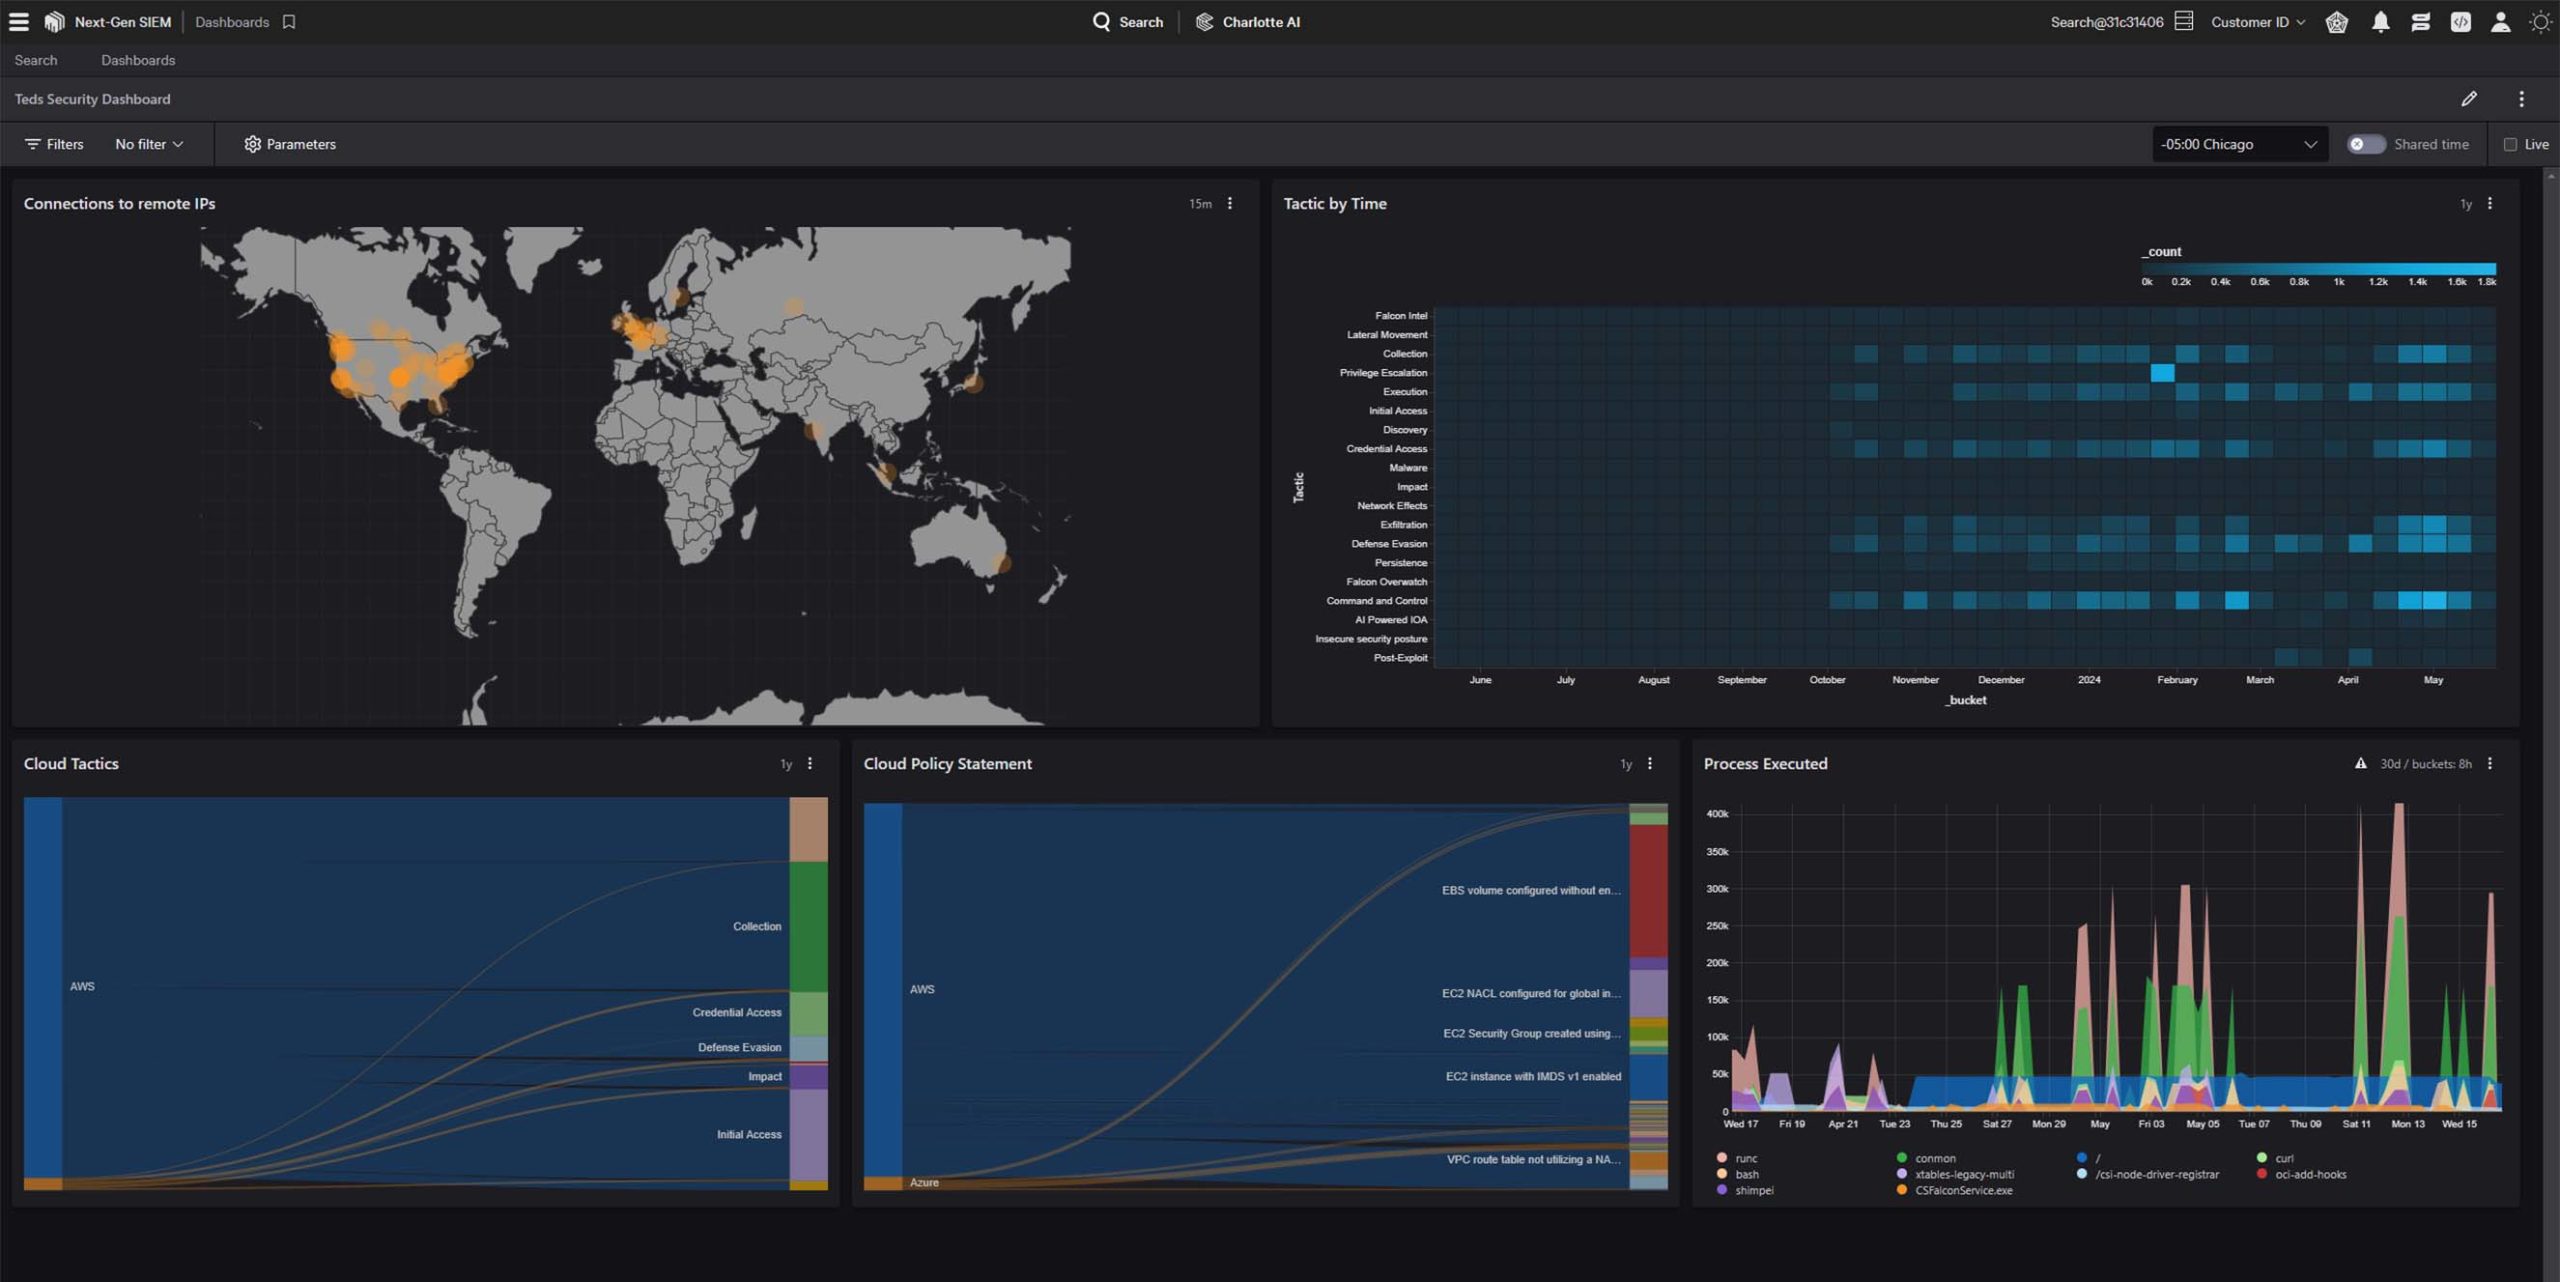Viewport: 2560px width, 1282px height.
Task: Click the _count color scale bar
Action: point(2318,269)
